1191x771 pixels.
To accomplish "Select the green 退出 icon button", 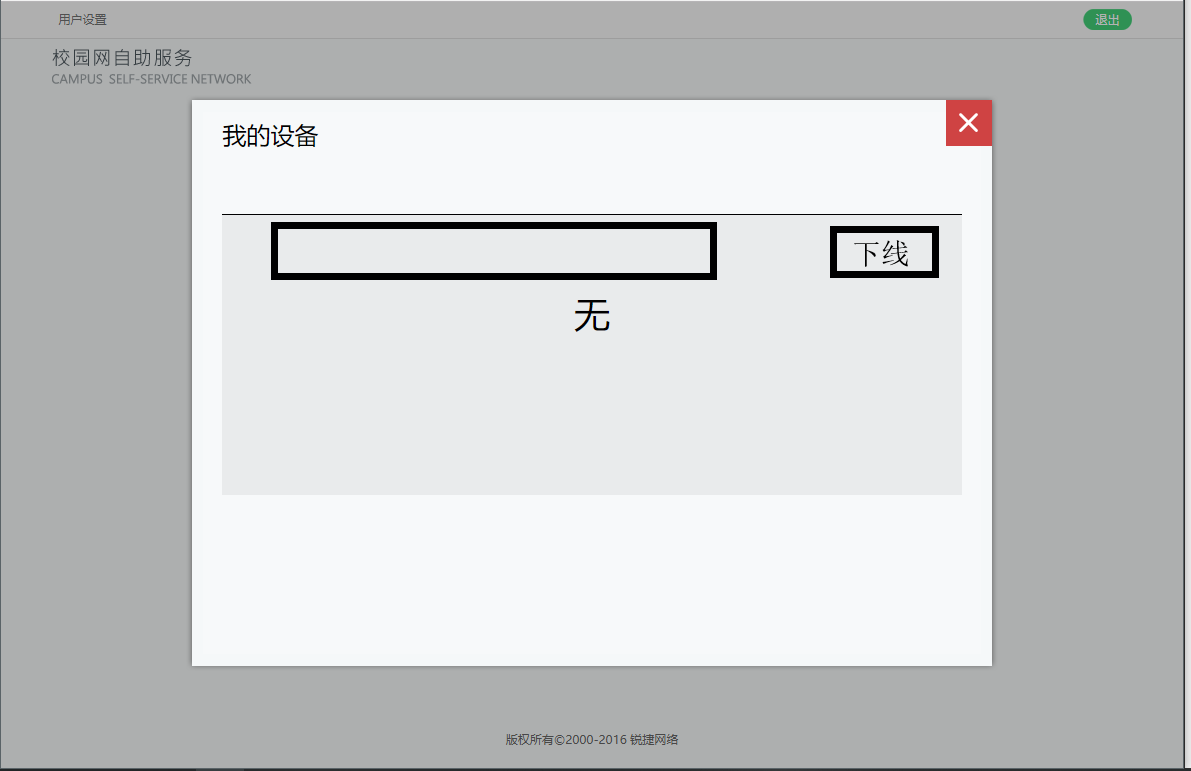I will (1107, 19).
